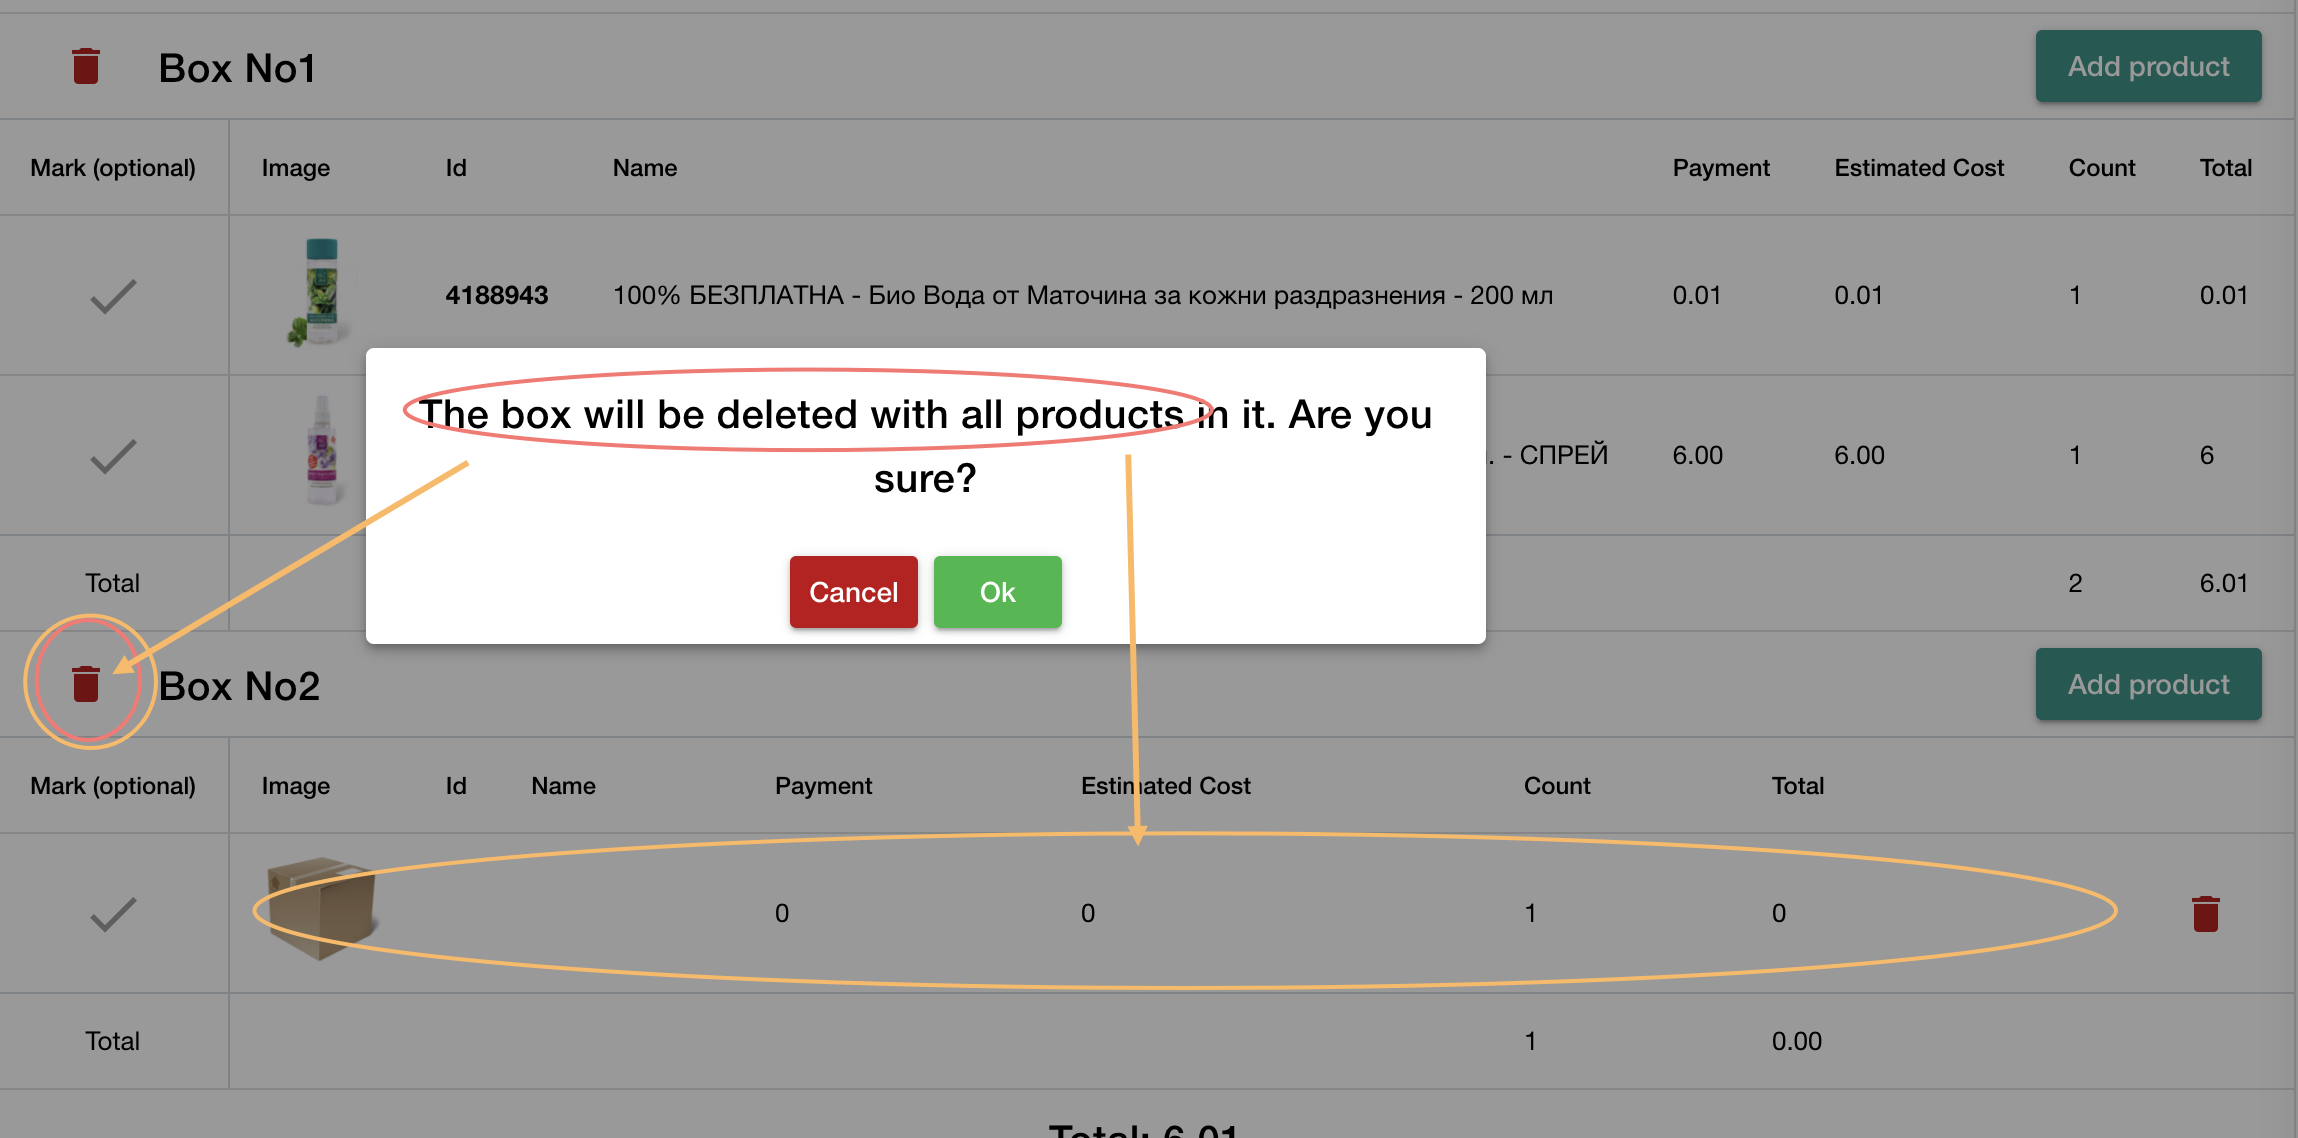Toggle the mark checkmark for product 4188943

coord(113,296)
